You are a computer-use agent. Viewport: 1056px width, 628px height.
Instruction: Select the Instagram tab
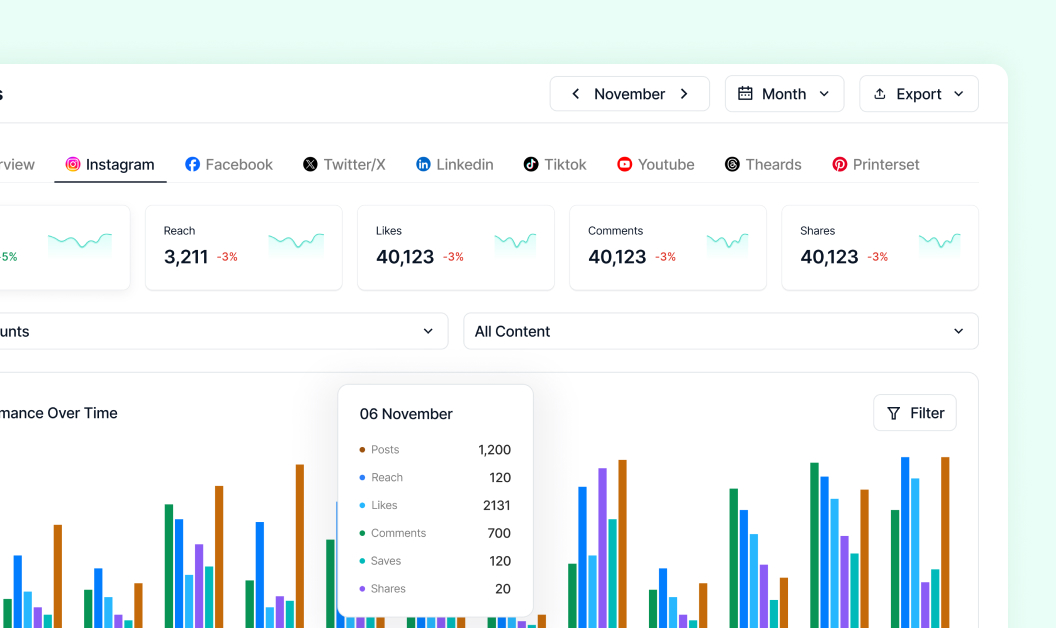click(110, 164)
